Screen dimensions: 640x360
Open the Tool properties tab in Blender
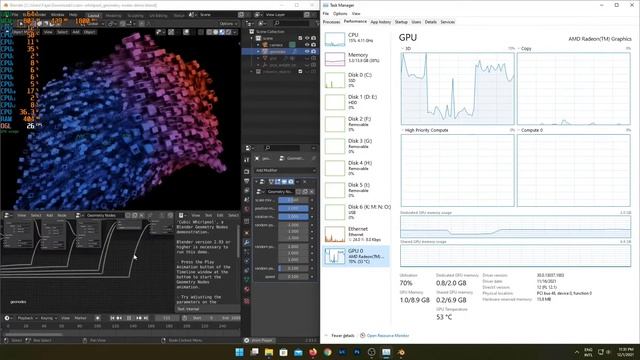247,160
